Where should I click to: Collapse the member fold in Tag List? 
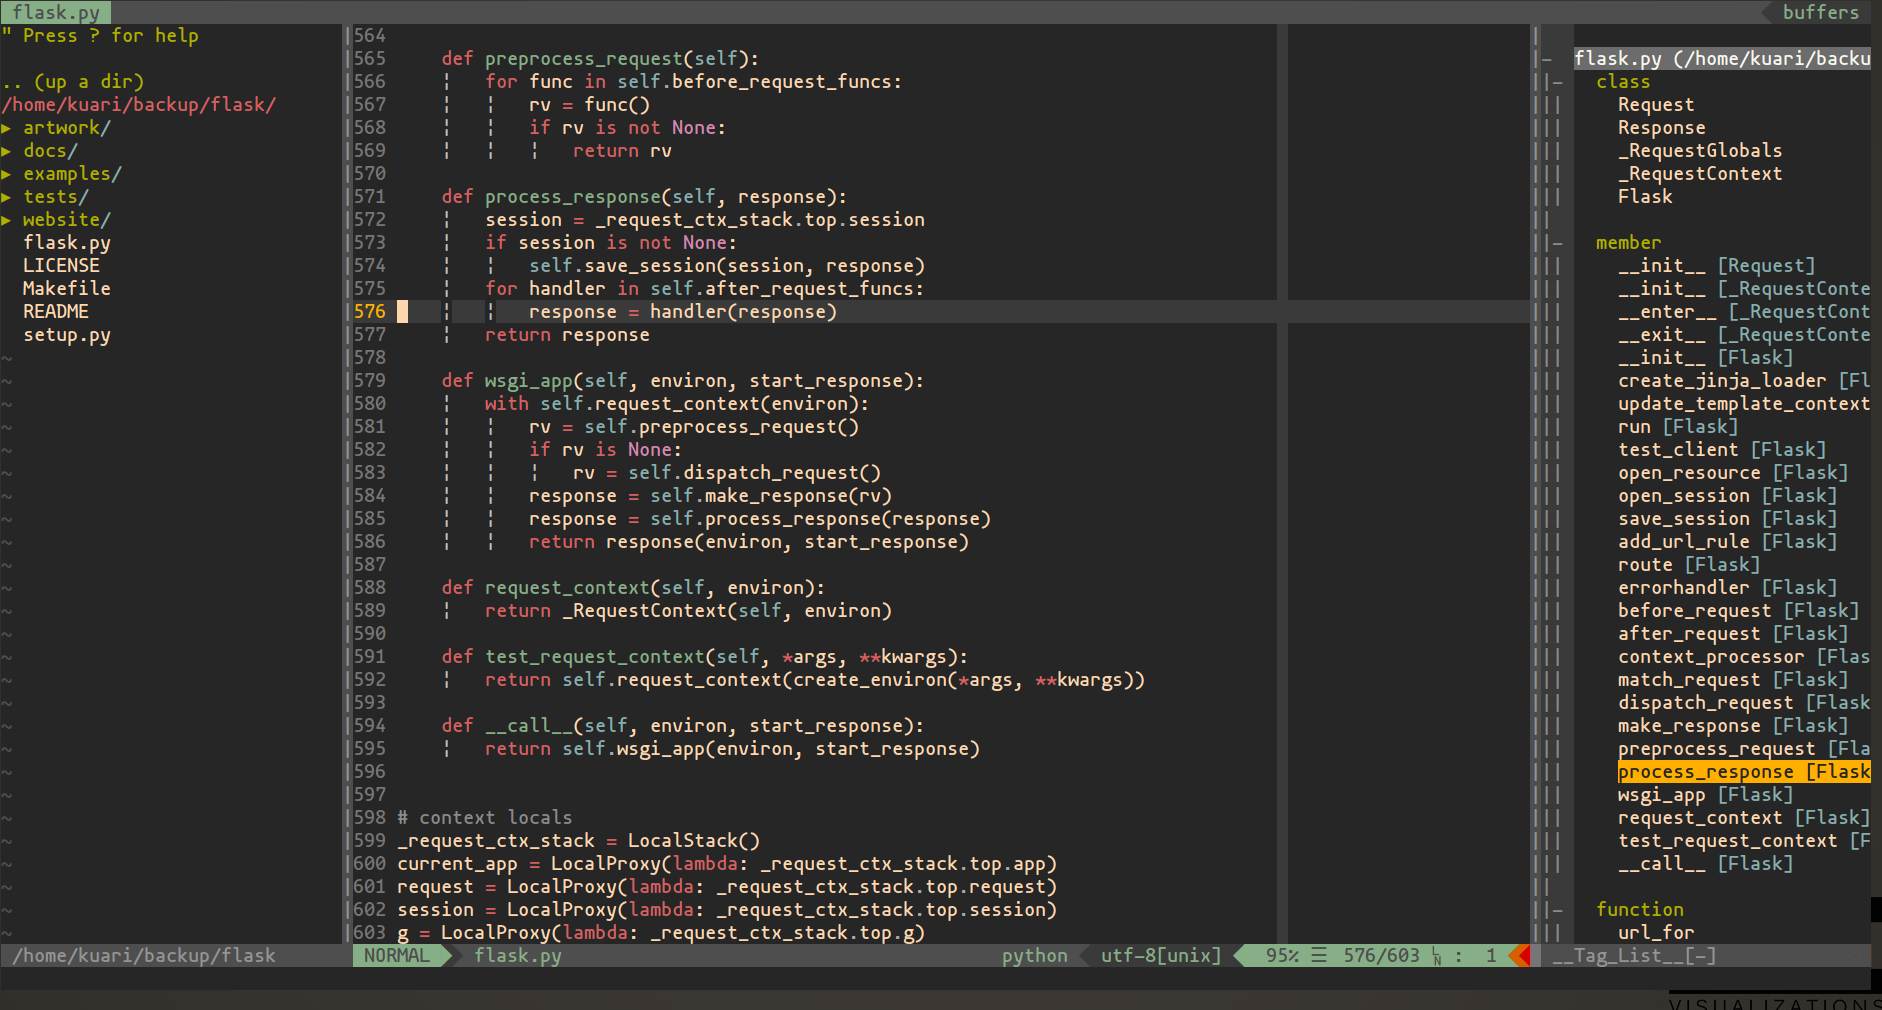pos(1557,243)
